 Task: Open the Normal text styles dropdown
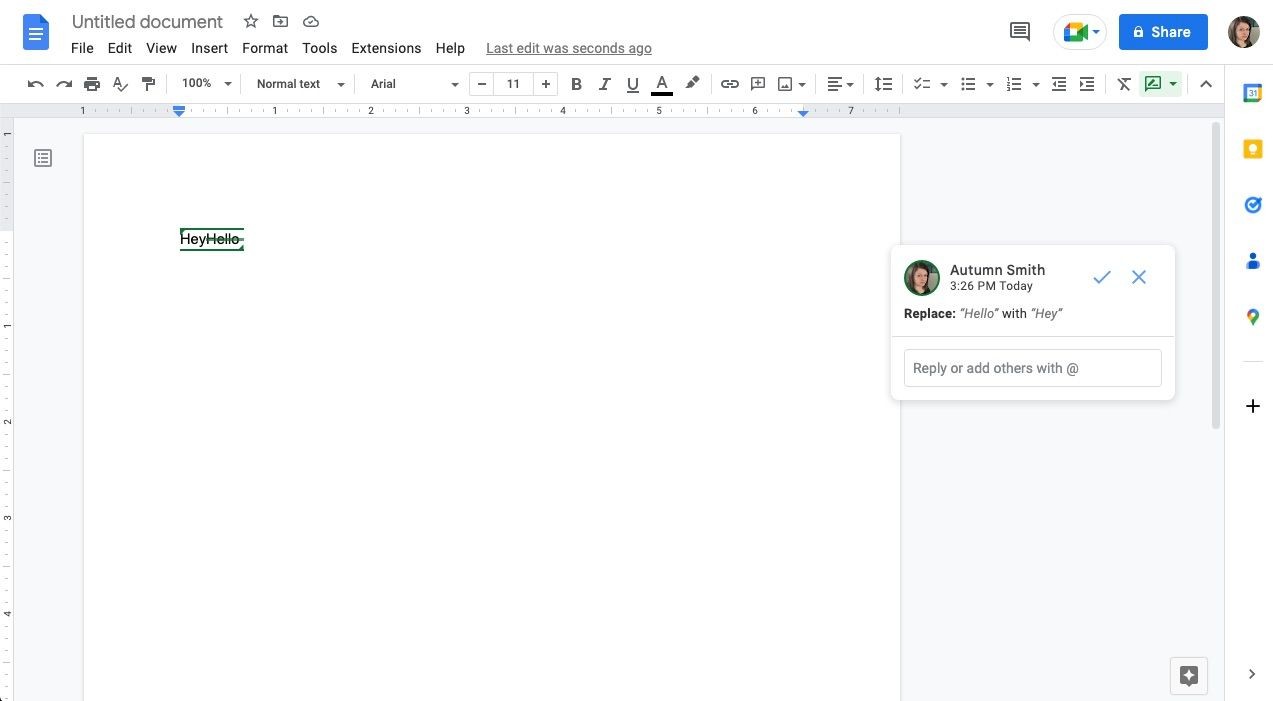(300, 84)
